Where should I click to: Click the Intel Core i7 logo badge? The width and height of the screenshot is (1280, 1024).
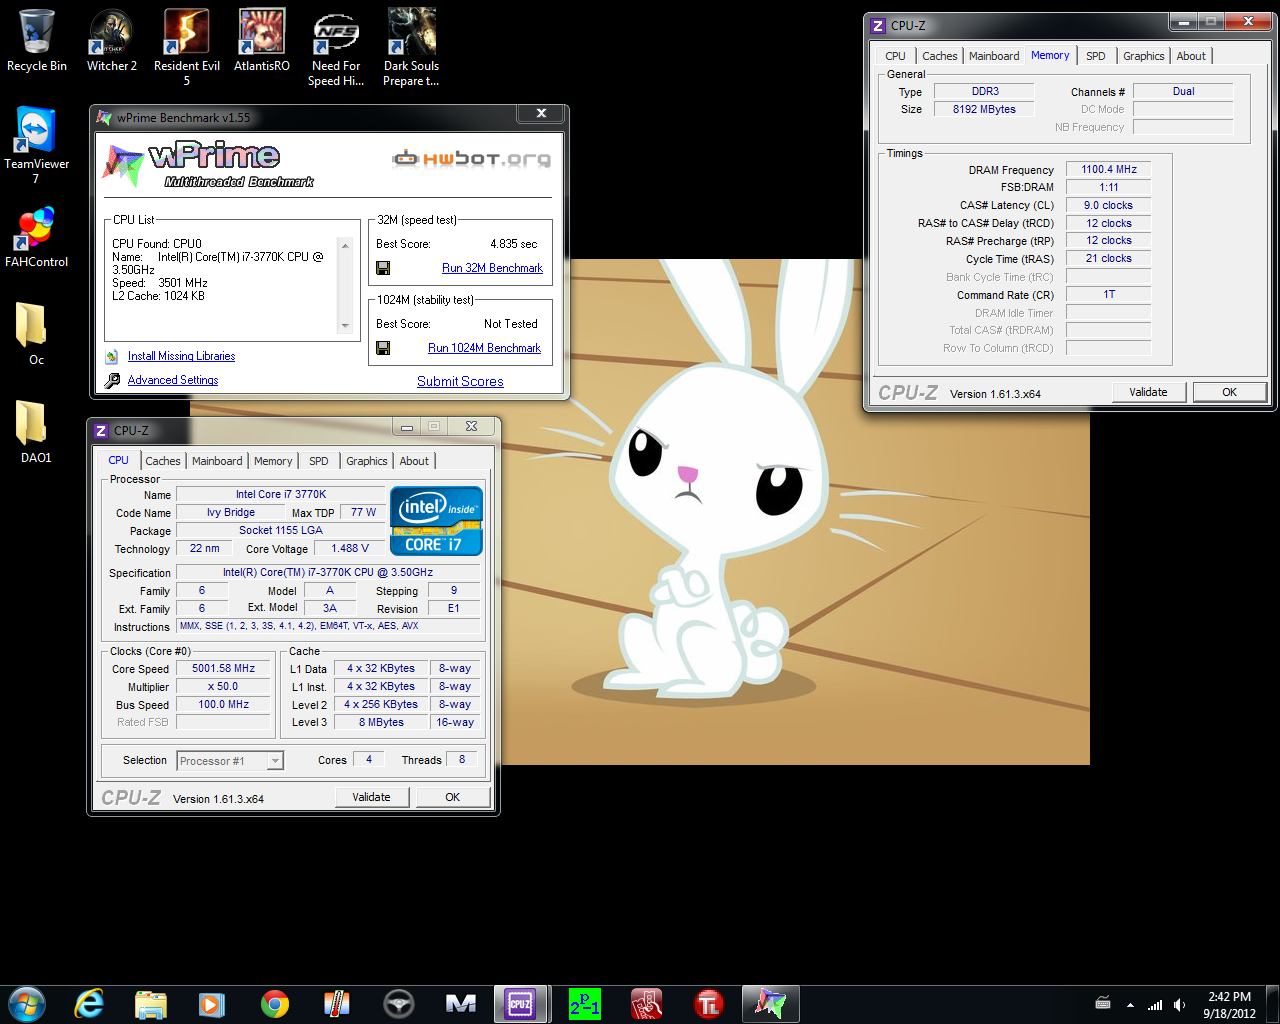tap(436, 520)
